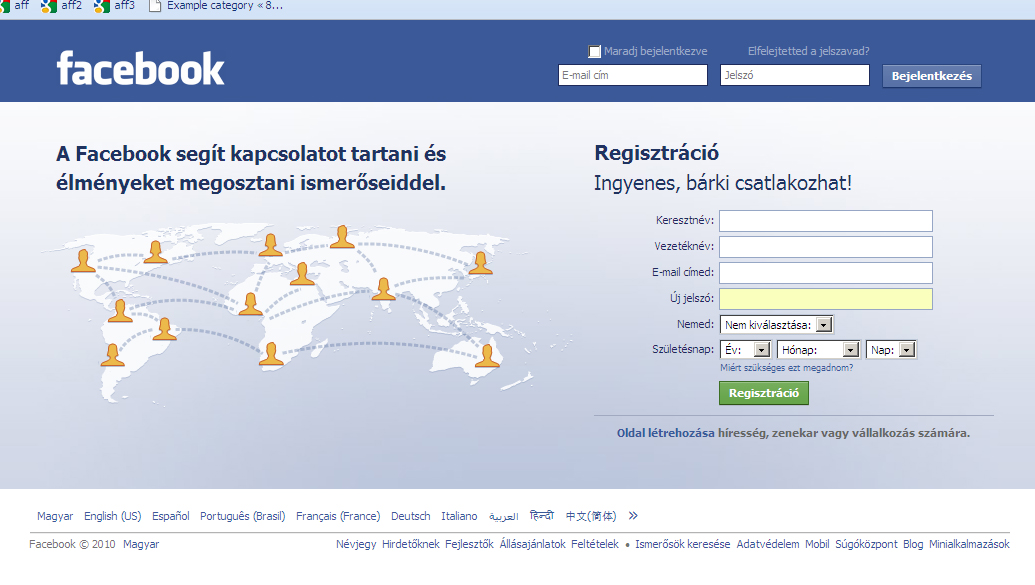Open the Ismerősök keresése footer link
The image size is (1035, 585).
pos(683,544)
